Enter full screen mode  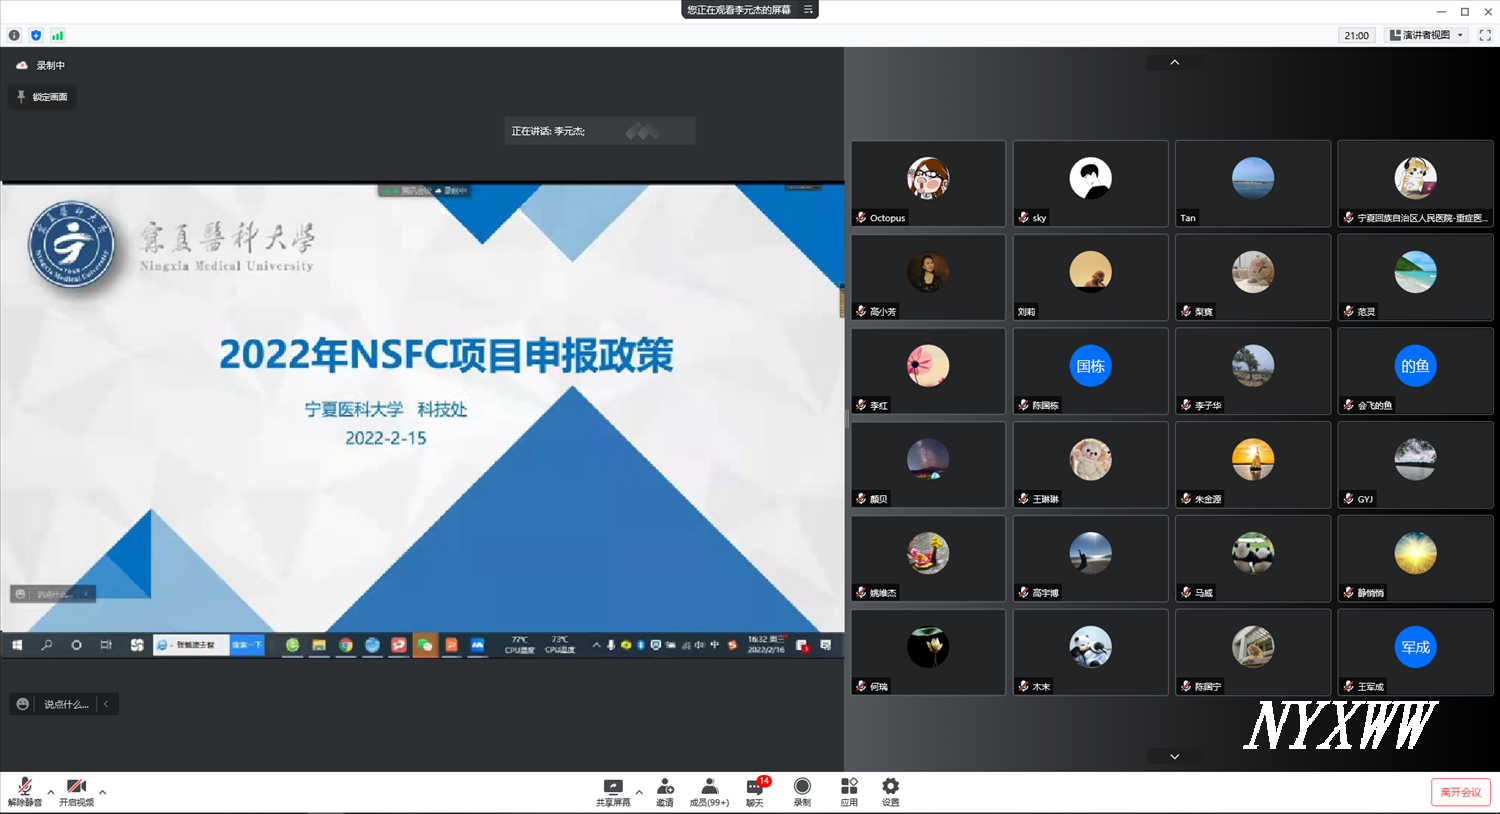(1485, 35)
